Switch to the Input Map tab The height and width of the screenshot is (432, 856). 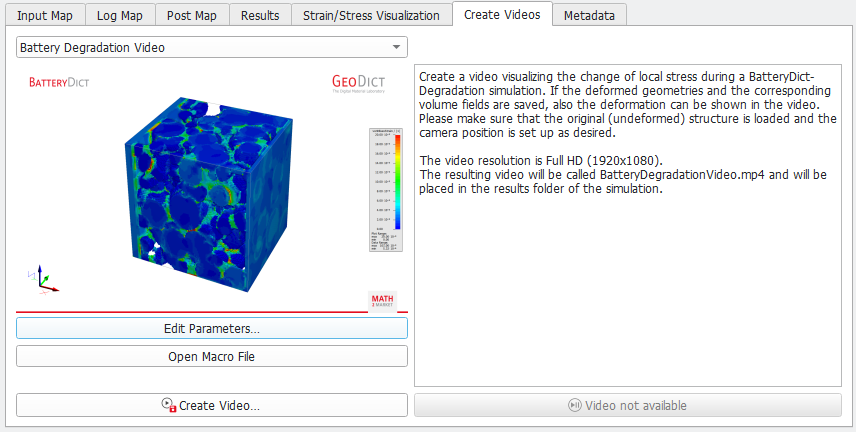[45, 15]
